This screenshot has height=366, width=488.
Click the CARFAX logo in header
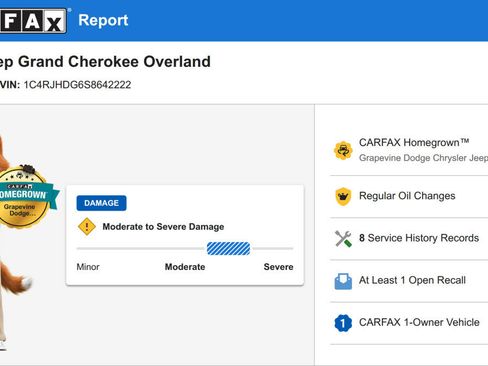point(33,21)
